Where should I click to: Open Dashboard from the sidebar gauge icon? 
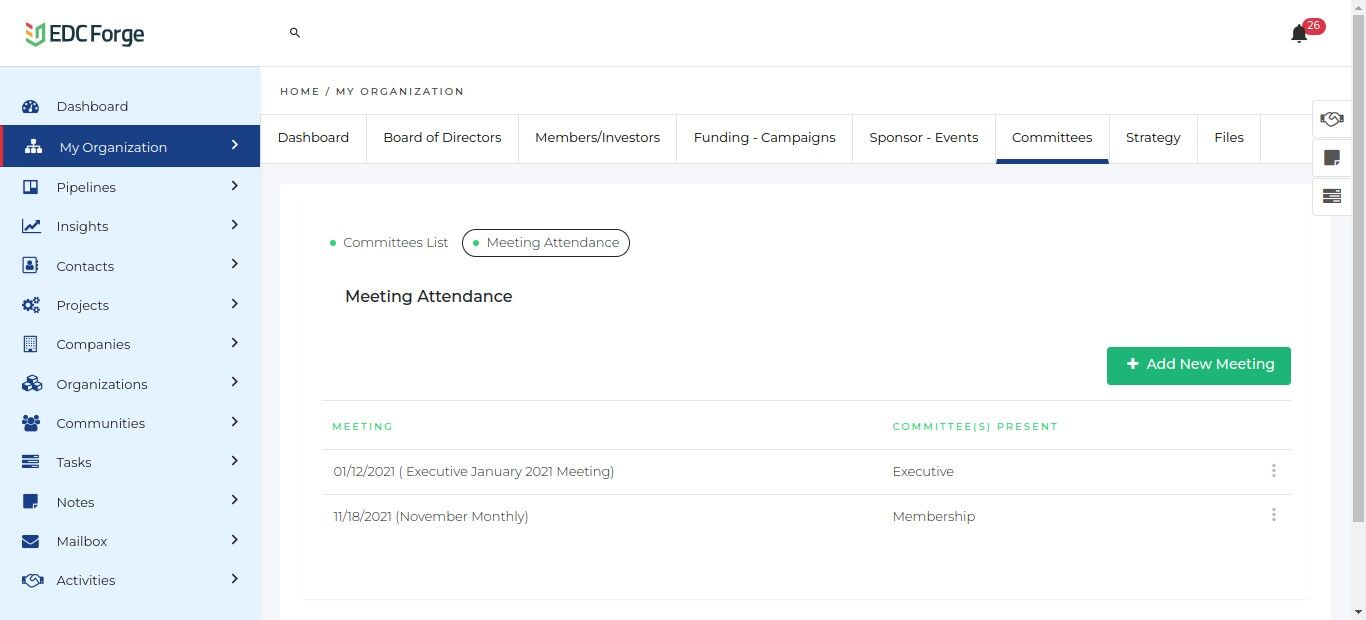tap(31, 107)
